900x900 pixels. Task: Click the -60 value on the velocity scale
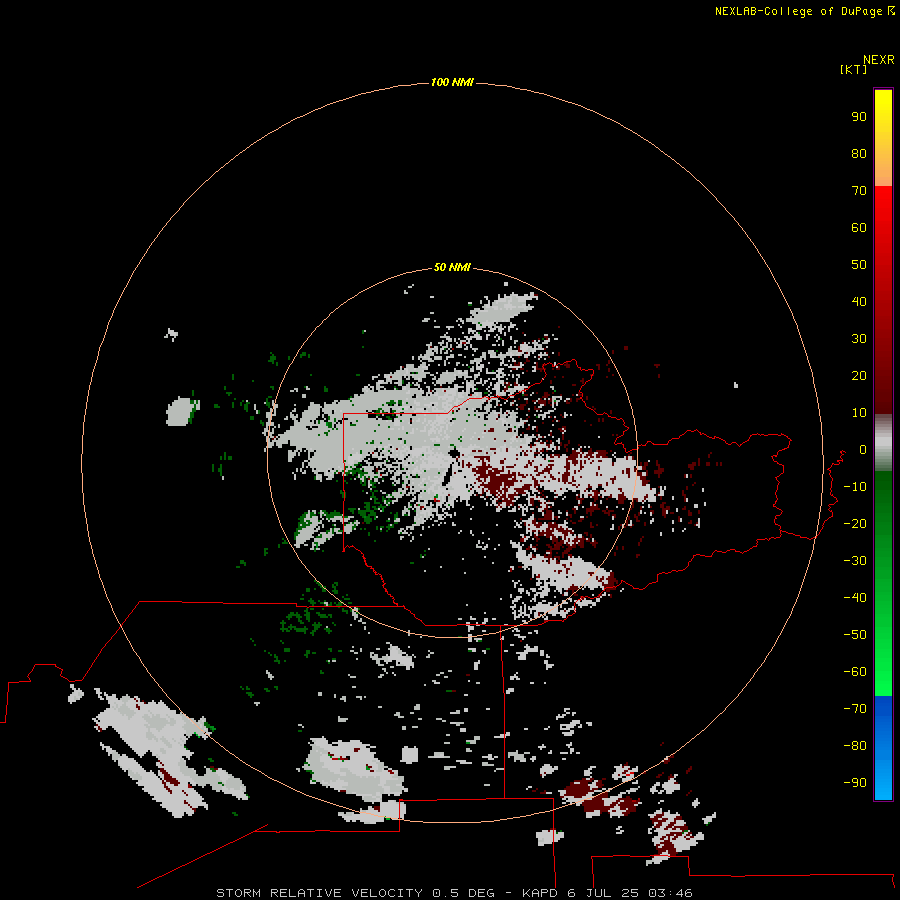(x=855, y=672)
